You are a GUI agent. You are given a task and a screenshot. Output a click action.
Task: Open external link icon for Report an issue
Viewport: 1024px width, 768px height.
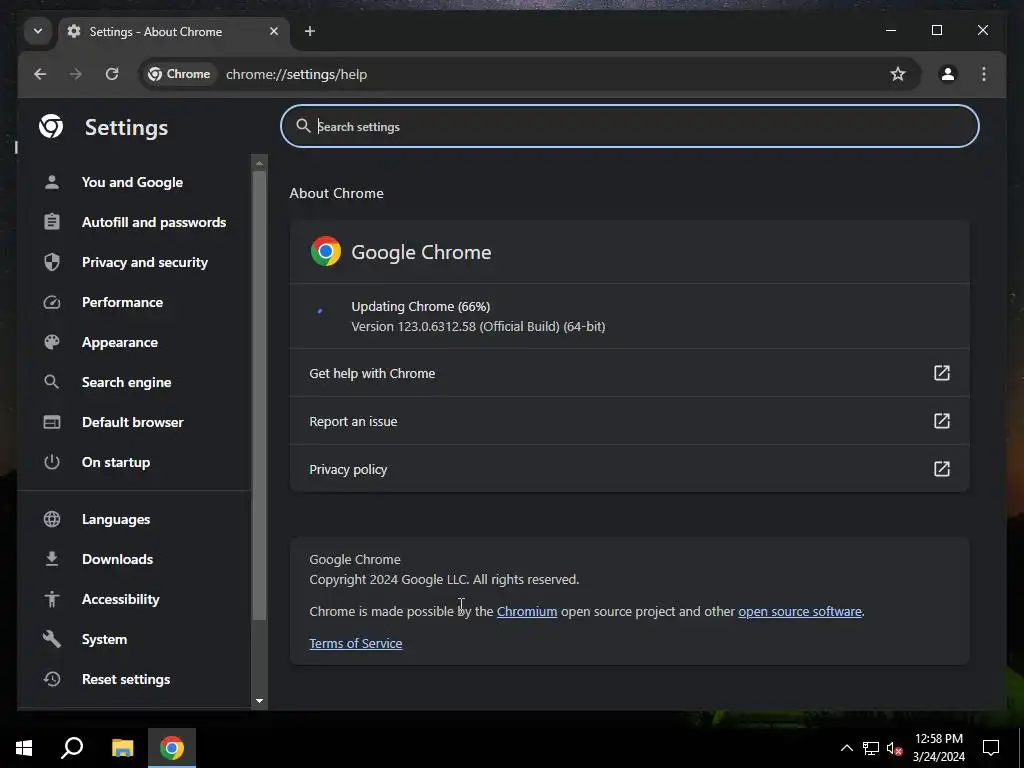[x=942, y=421]
